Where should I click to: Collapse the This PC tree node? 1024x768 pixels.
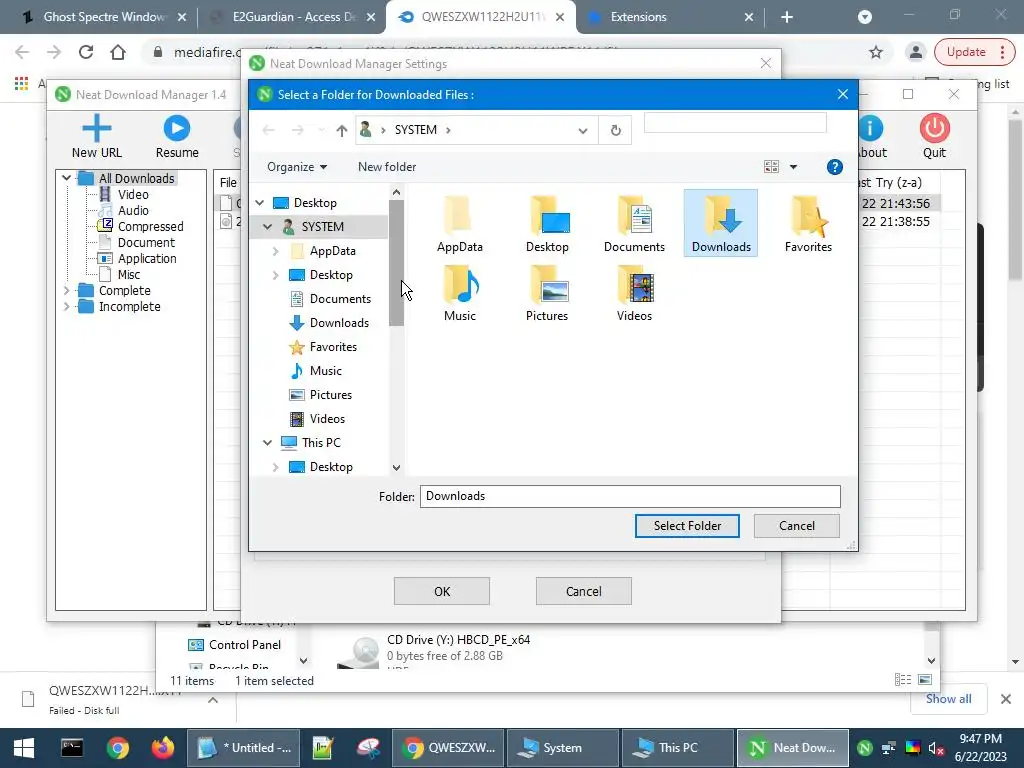268,443
